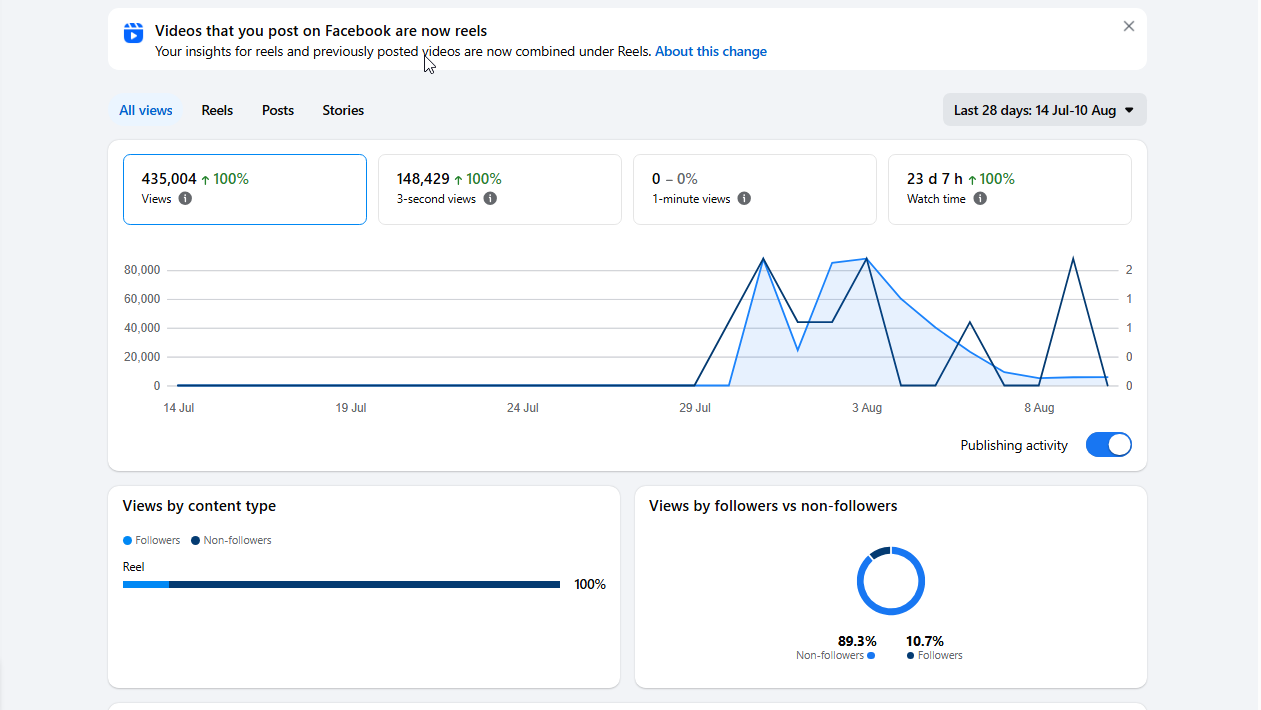This screenshot has width=1261, height=710.
Task: Click the Reel progress bar at 100%
Action: click(341, 585)
